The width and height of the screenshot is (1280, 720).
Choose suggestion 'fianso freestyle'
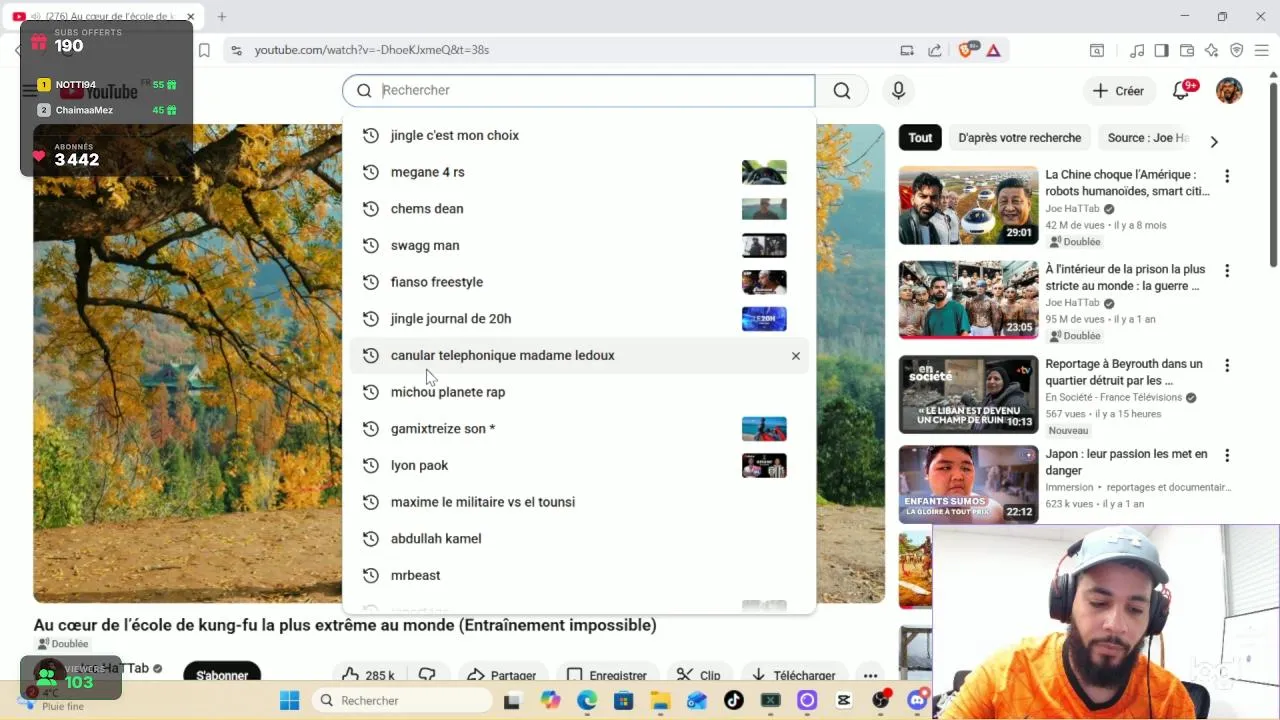tap(579, 282)
